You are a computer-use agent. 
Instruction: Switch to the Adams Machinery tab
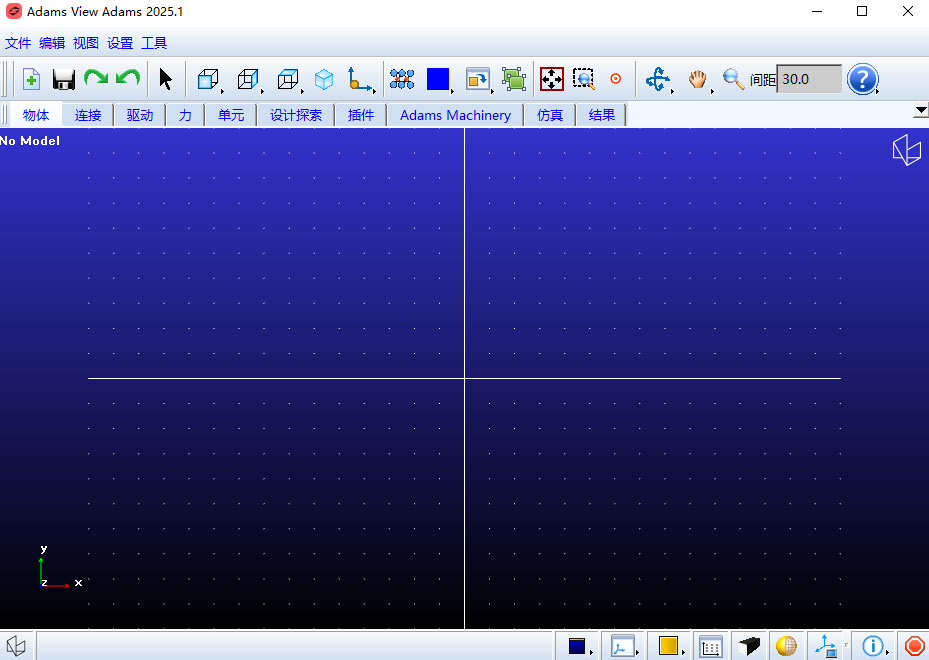click(455, 115)
